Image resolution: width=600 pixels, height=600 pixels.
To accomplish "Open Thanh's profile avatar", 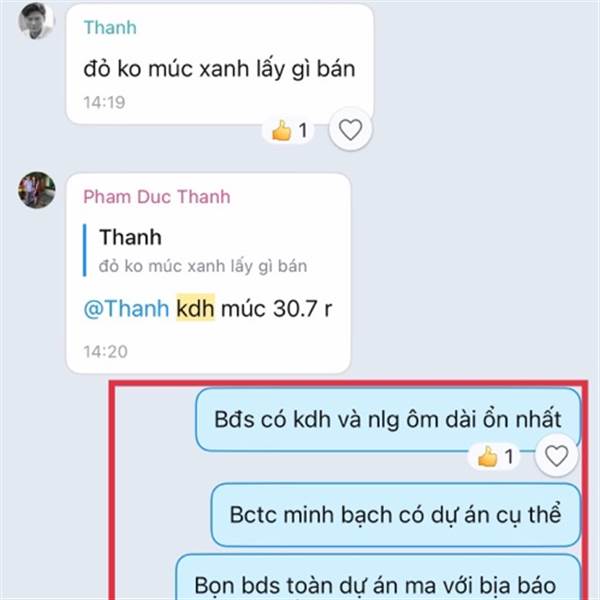I will point(36,21).
